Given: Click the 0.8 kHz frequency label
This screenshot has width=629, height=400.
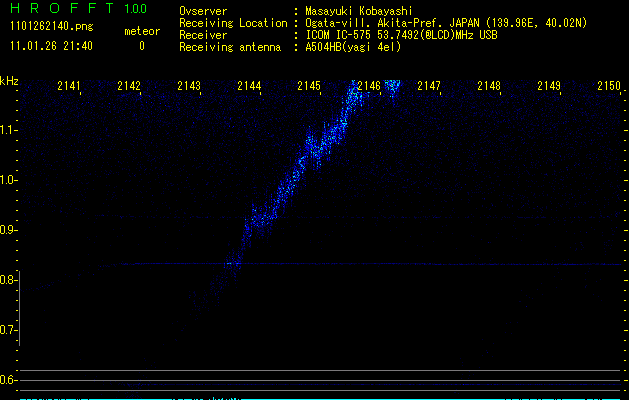Looking at the screenshot, I should (7, 280).
